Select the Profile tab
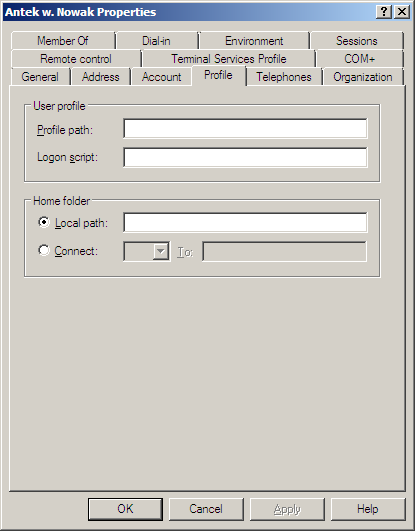 click(219, 75)
